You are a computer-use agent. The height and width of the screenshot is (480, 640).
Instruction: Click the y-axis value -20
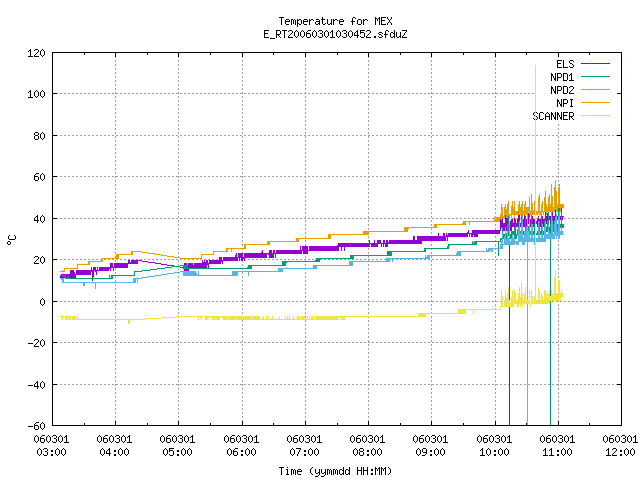click(x=36, y=343)
